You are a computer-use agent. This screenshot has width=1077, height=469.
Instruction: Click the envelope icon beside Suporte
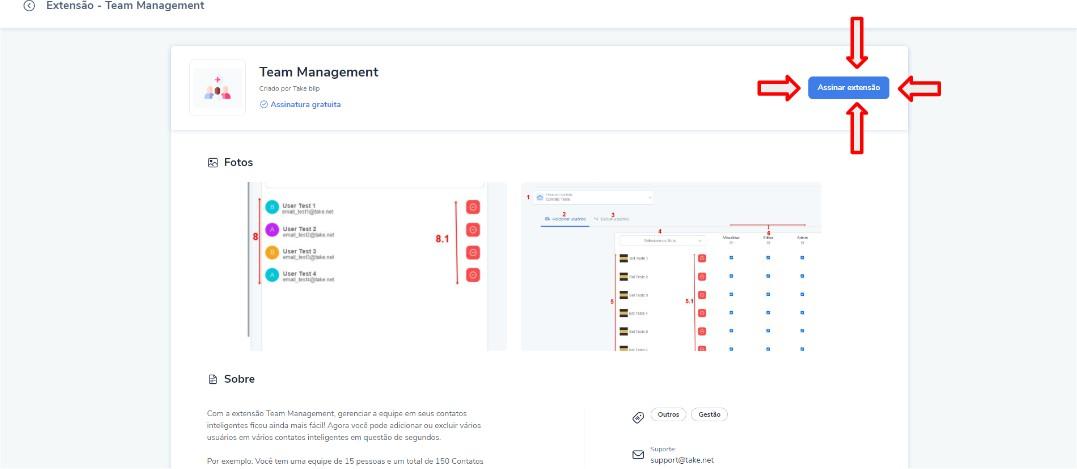638,454
